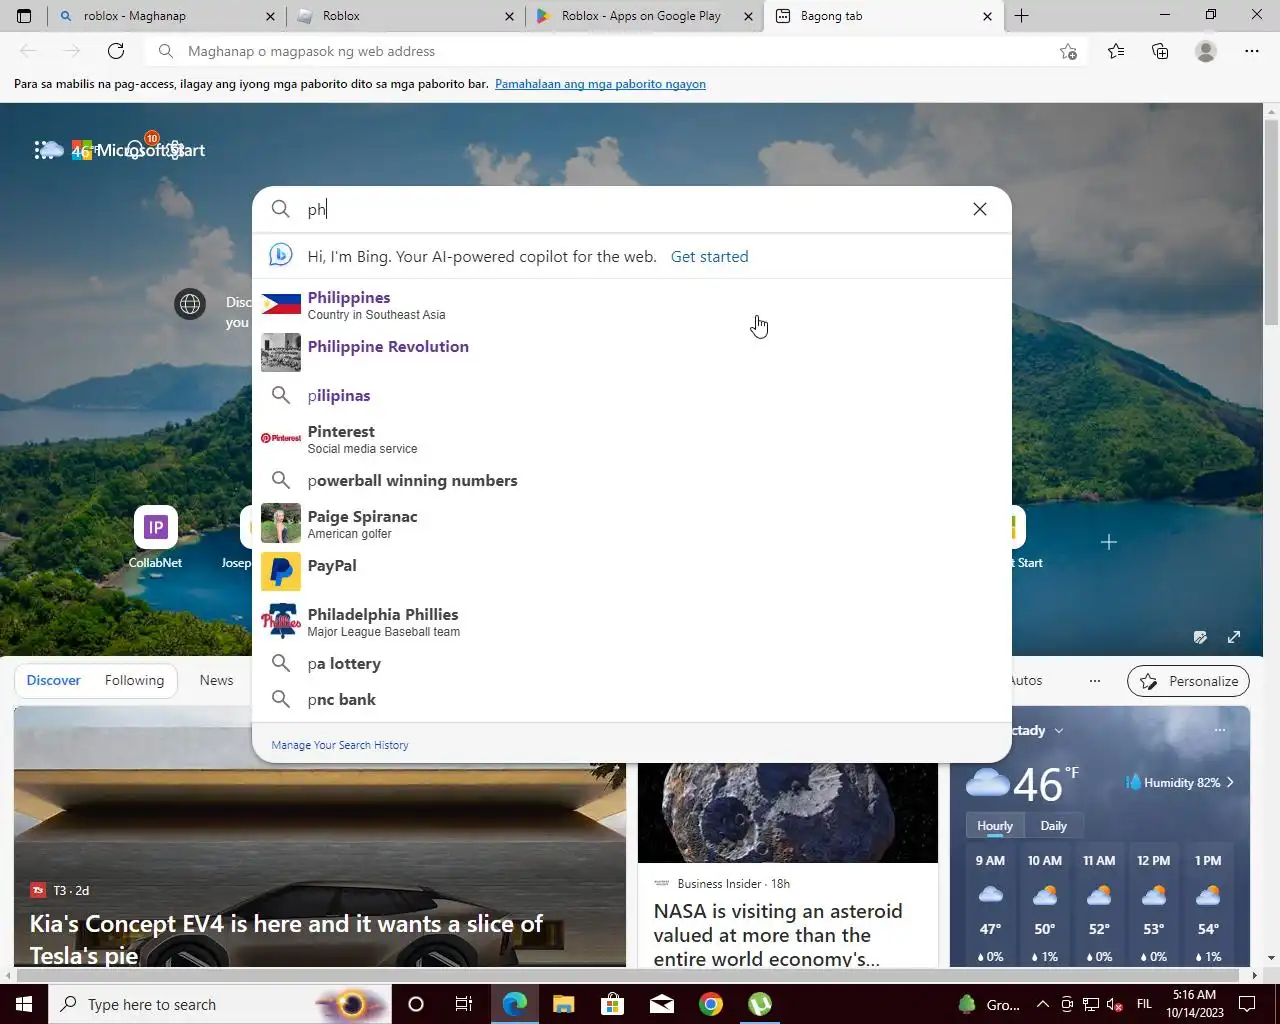Open the weather card more options
This screenshot has width=1280, height=1024.
coord(1220,730)
